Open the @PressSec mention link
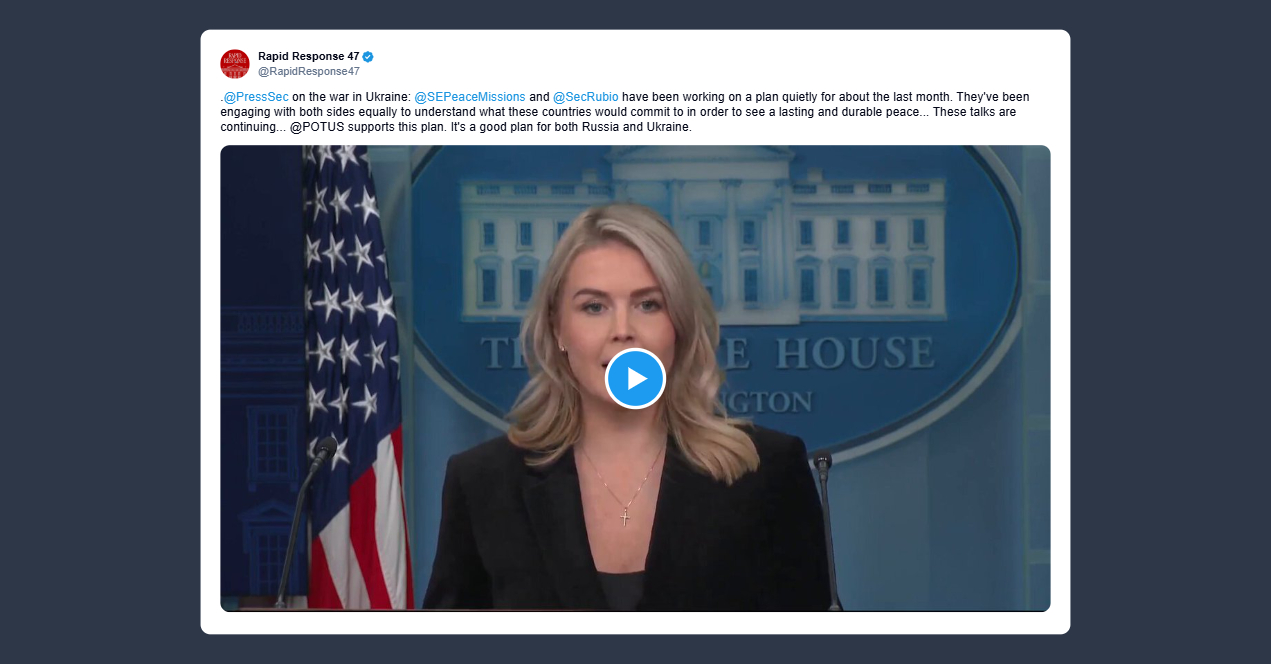The height and width of the screenshot is (664, 1271). 256,97
